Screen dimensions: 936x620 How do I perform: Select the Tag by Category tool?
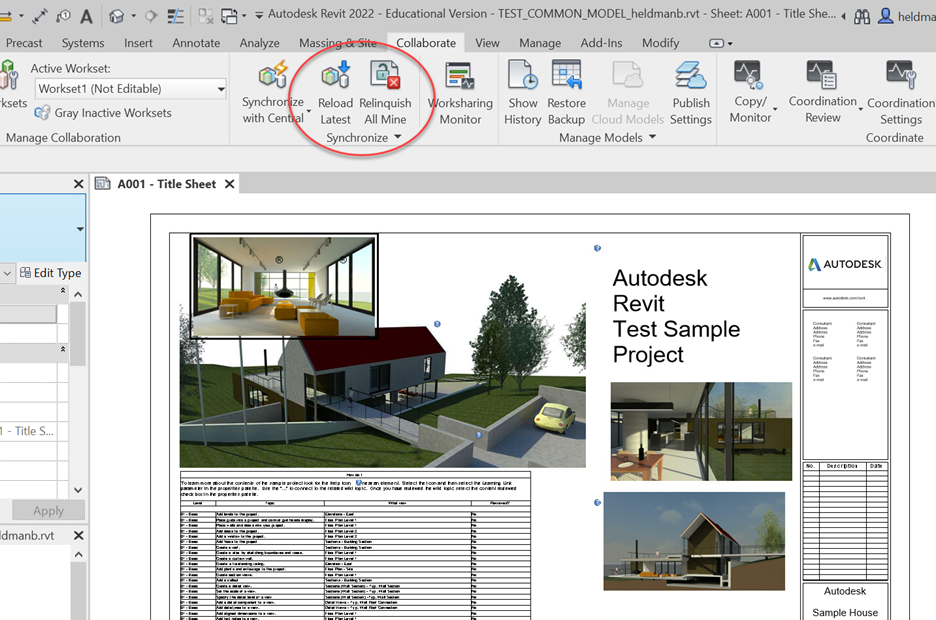tap(63, 16)
